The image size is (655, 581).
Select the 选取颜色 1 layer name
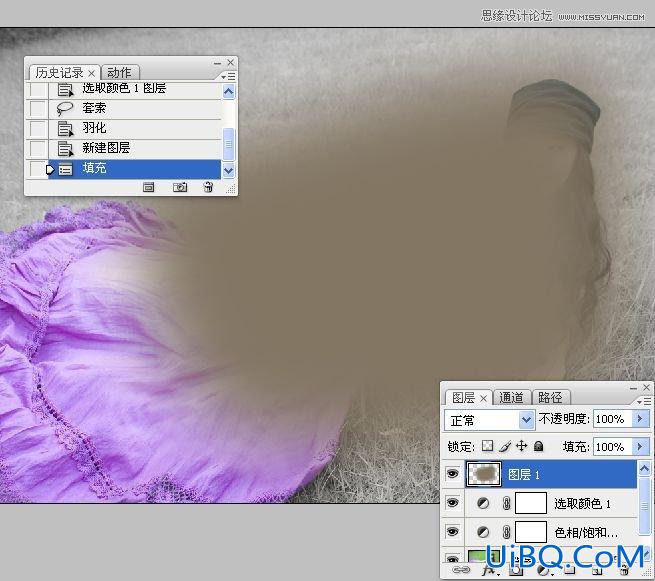[x=582, y=504]
